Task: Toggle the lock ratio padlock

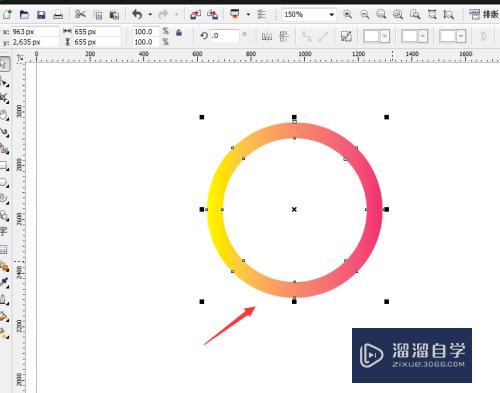Action: click(179, 33)
